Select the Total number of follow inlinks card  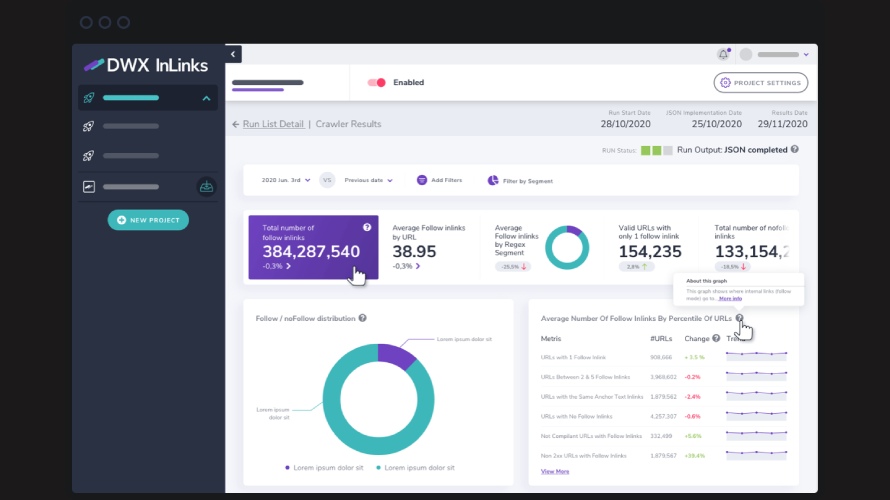click(x=313, y=247)
